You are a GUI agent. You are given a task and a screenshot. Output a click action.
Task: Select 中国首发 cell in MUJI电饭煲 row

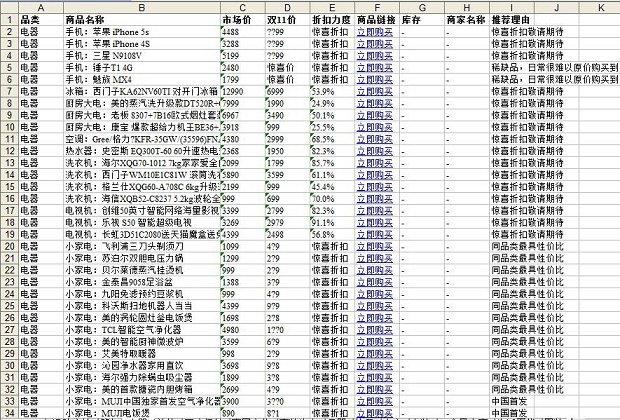(512, 413)
